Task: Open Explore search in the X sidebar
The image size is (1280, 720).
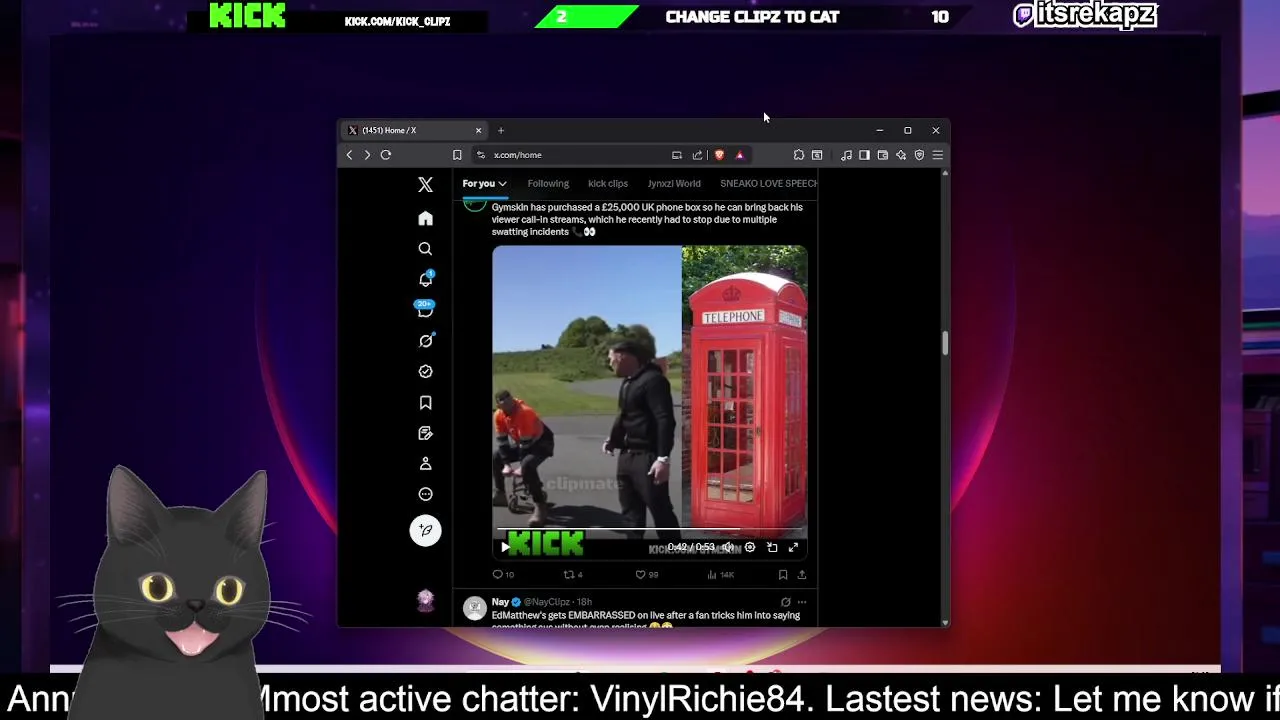Action: tap(425, 248)
